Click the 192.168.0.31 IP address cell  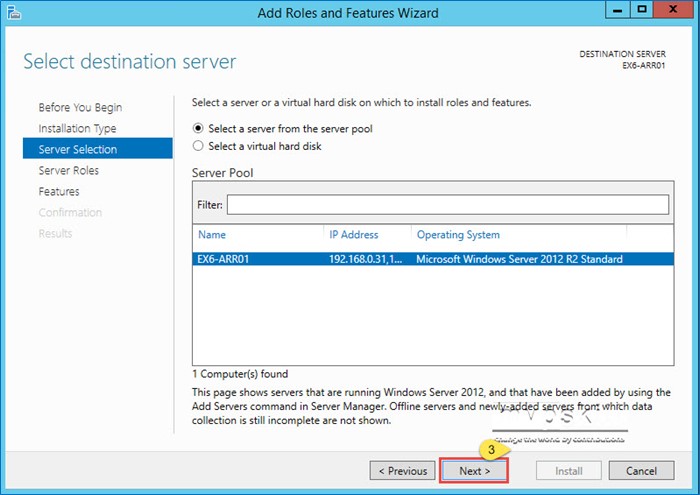[365, 259]
